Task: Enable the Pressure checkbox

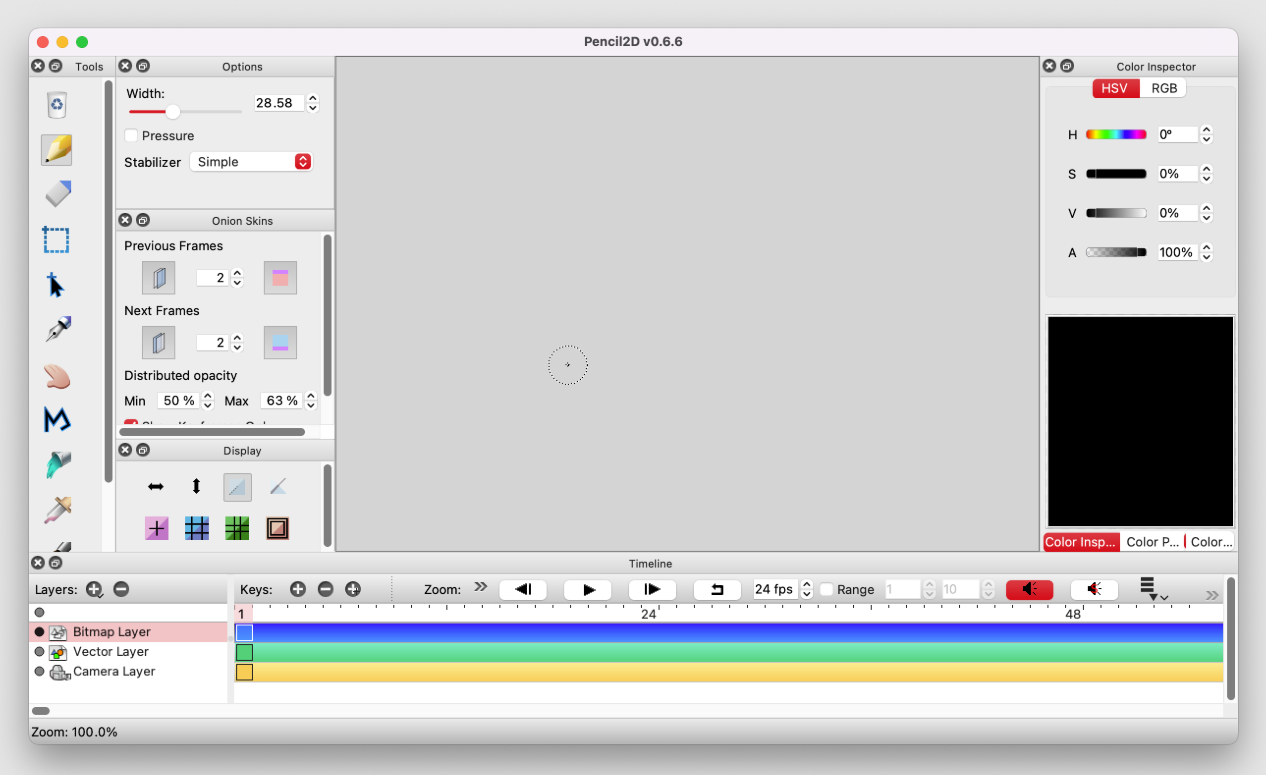Action: [131, 135]
